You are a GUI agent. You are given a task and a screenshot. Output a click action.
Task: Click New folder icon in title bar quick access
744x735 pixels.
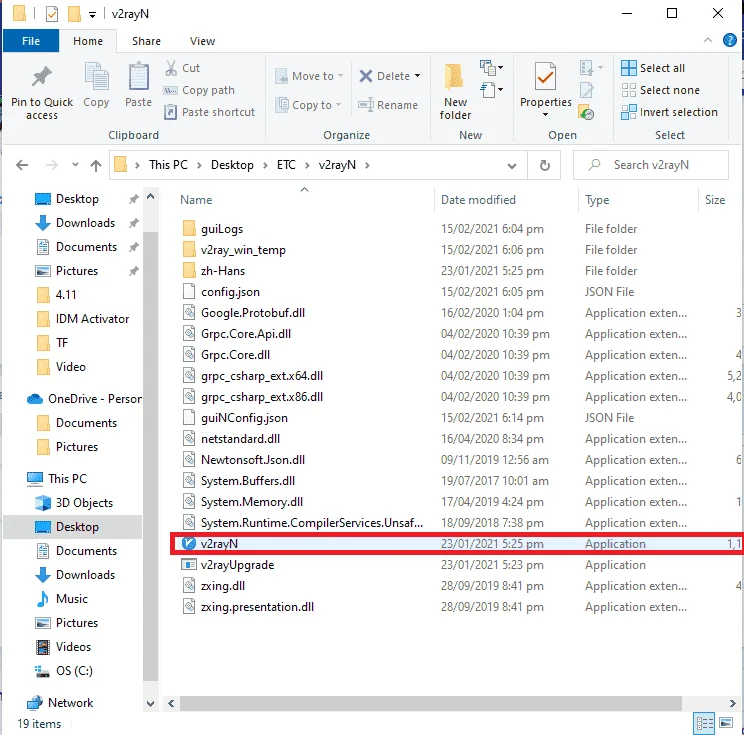click(x=74, y=14)
